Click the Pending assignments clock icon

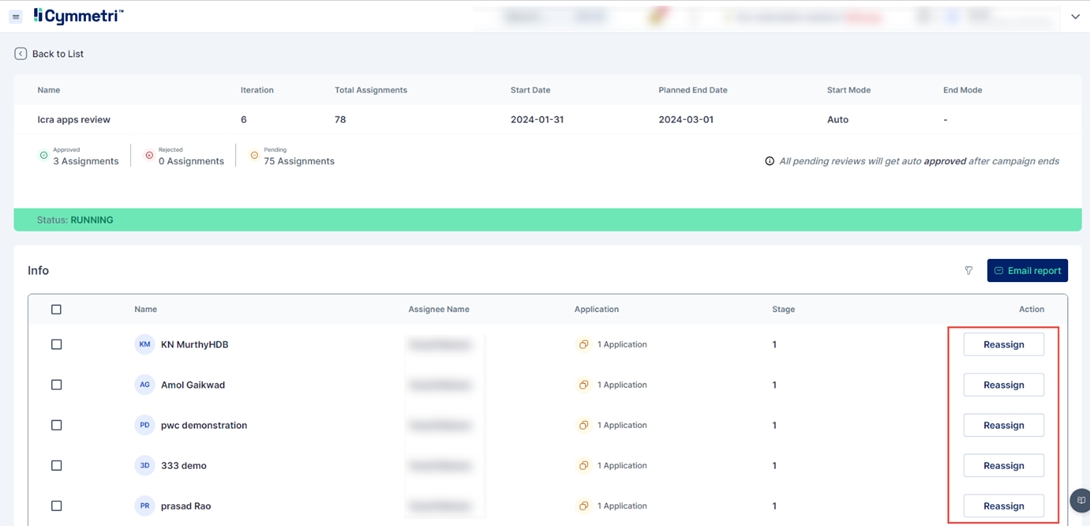[x=254, y=156]
